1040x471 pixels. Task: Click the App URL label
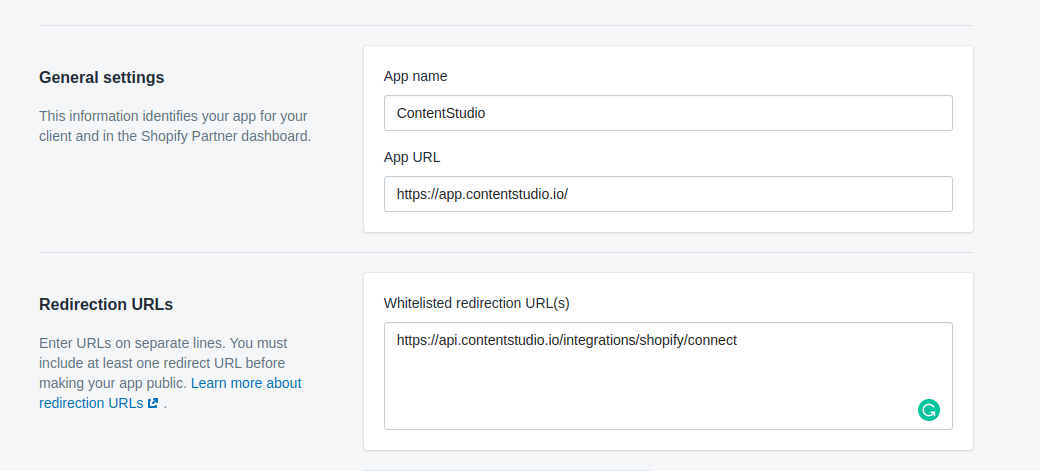point(412,157)
